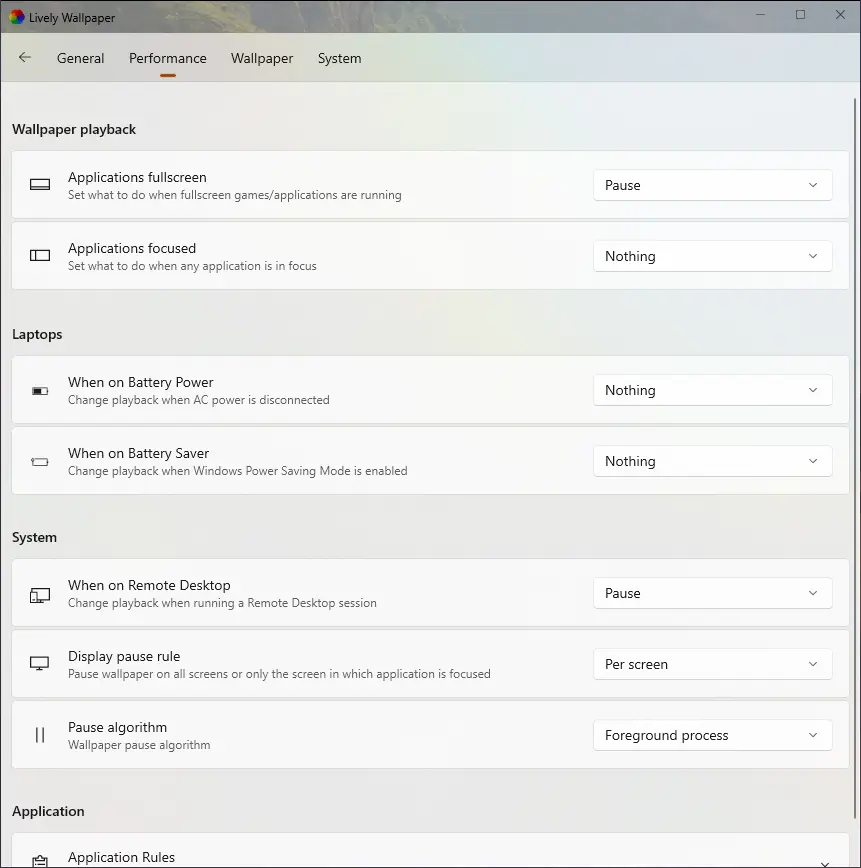Click the Lively Wallpaper logo in title bar
861x868 pixels.
click(15, 16)
